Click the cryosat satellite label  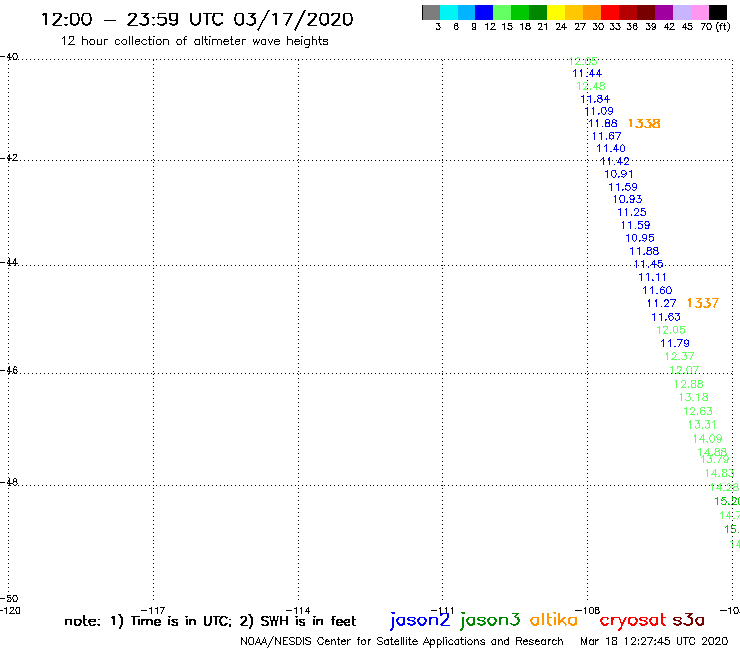tap(633, 620)
